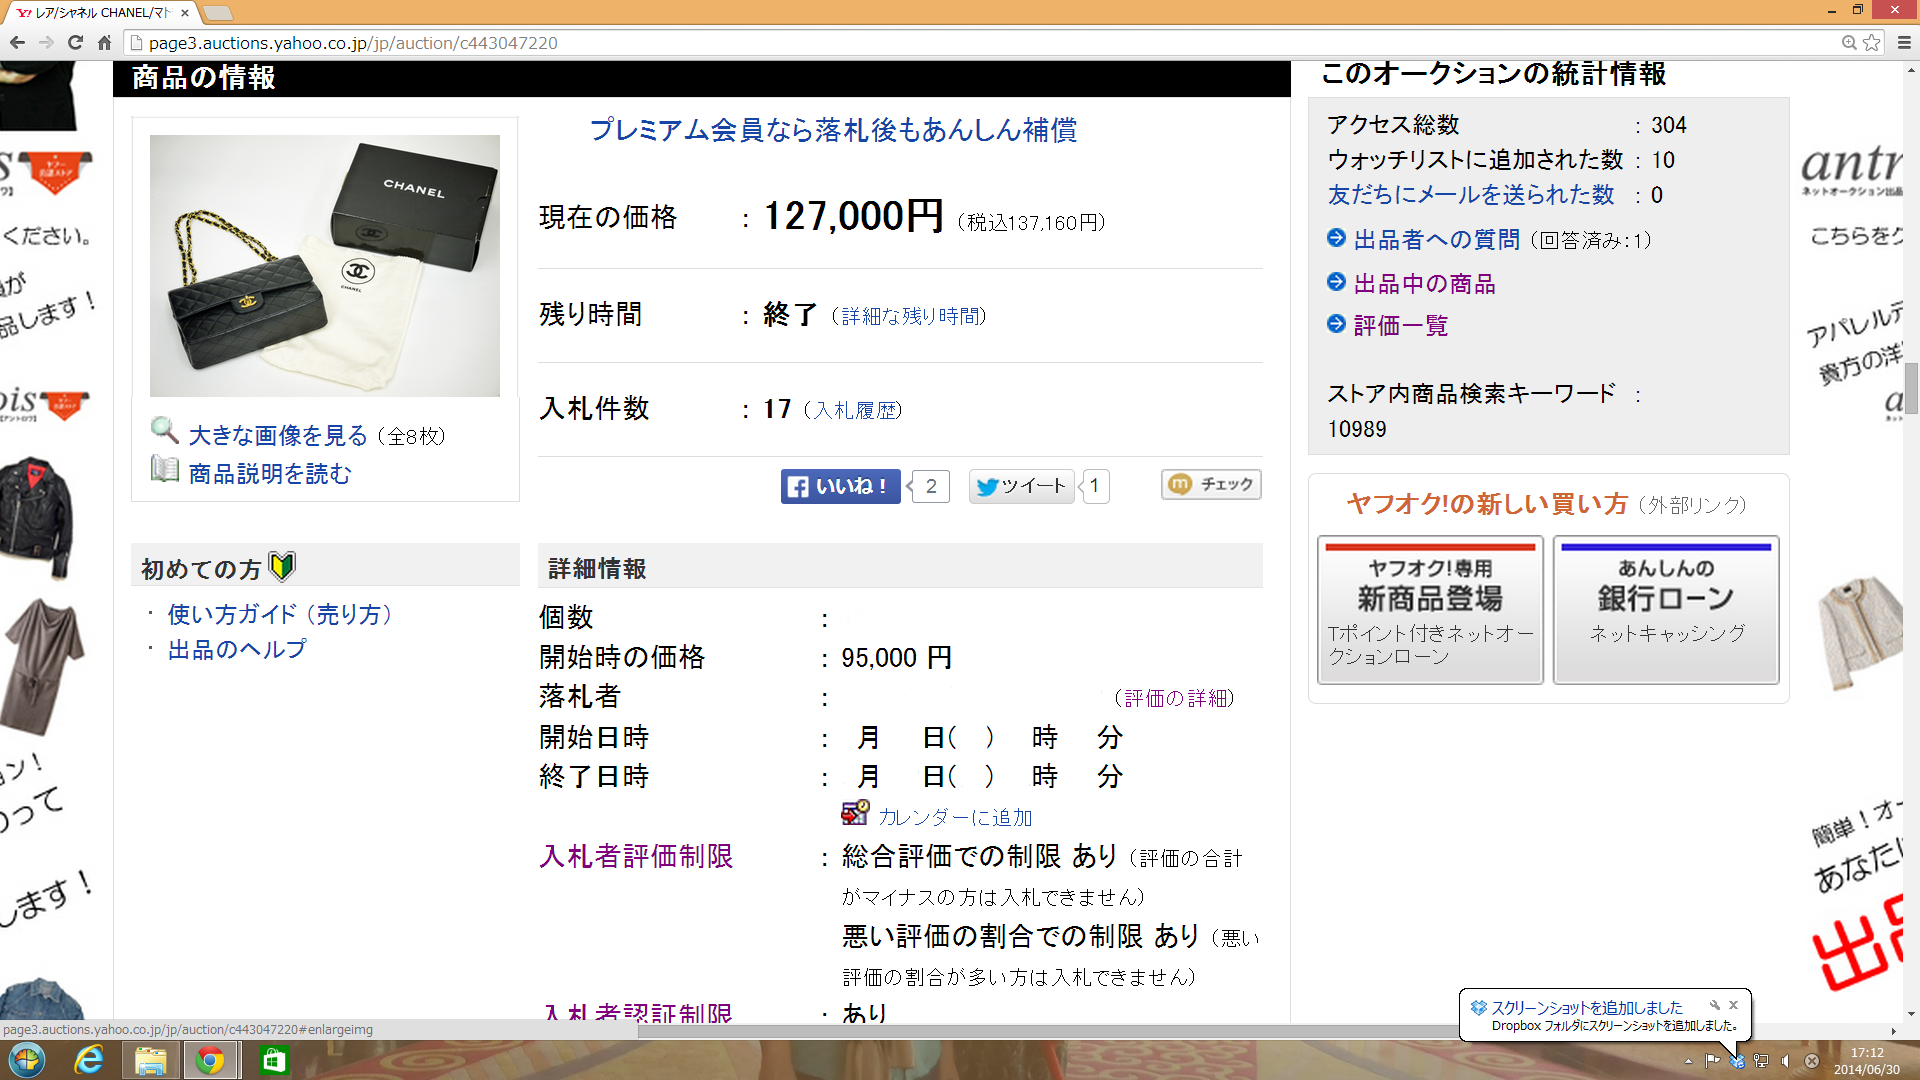
Task: Go forward with the browser Forward arrow
Action: 46,43
